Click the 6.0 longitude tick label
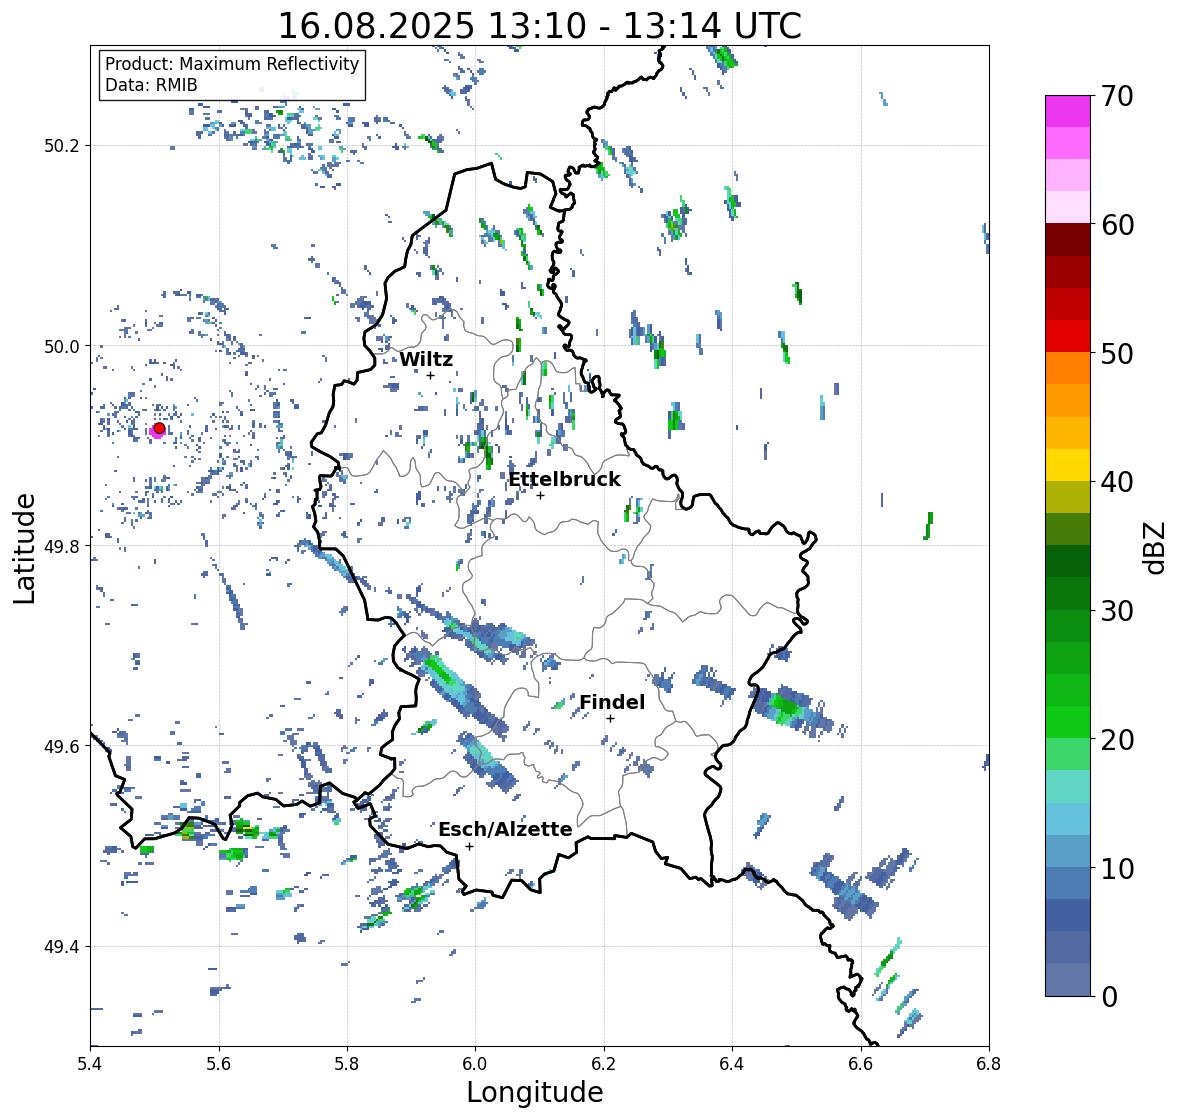 coord(475,1064)
